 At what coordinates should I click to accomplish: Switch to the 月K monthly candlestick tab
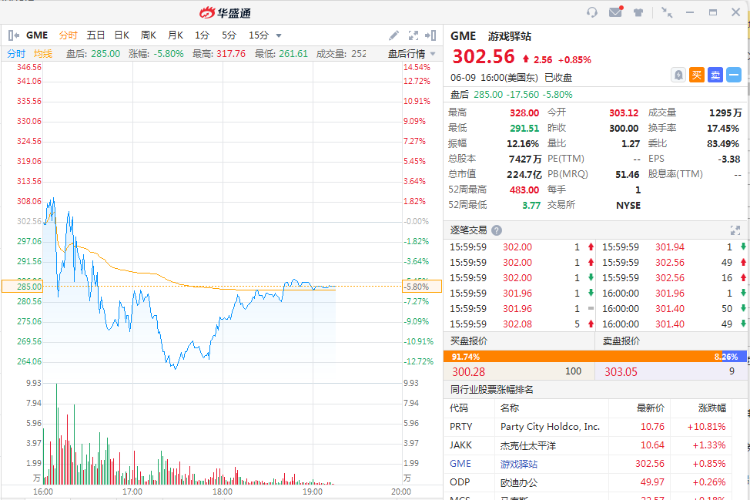pos(175,35)
